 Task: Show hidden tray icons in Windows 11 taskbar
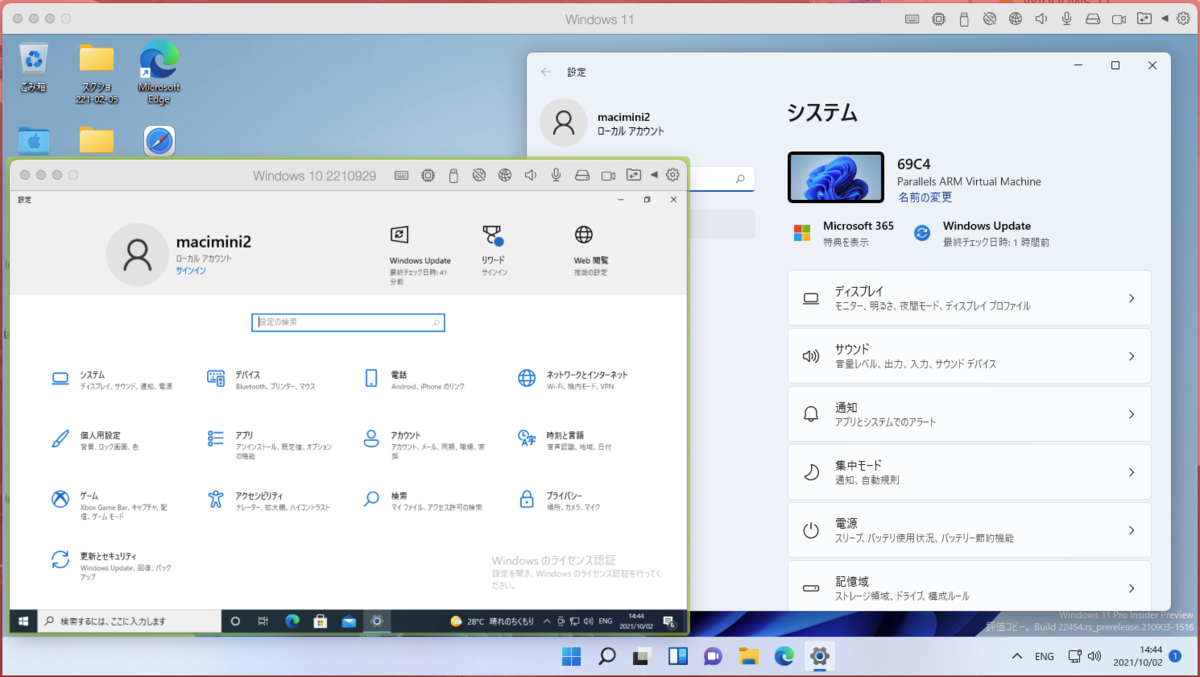(x=1017, y=656)
